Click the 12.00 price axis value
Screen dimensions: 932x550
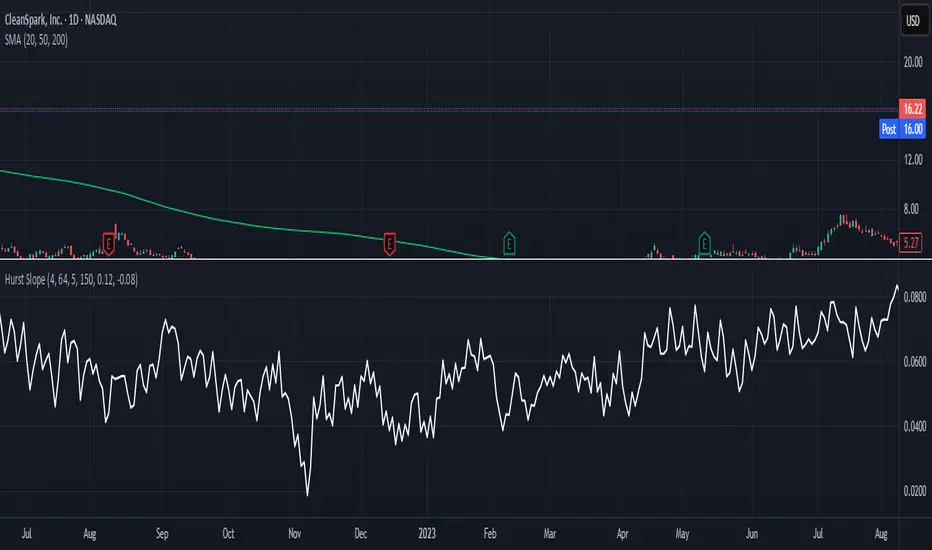[913, 159]
